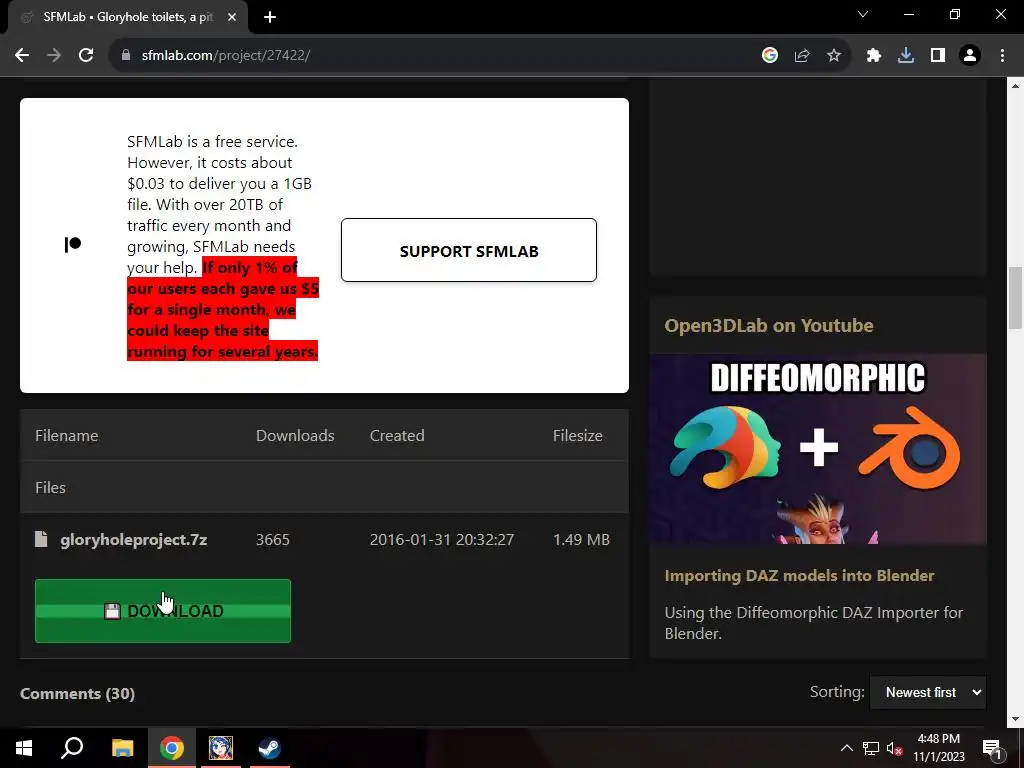Open the Extensions puzzle icon
The image size is (1024, 768).
coord(874,56)
